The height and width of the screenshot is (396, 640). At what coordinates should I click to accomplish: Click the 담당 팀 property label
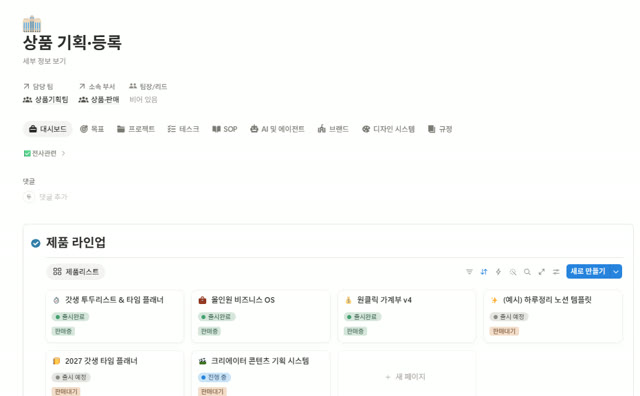point(43,87)
